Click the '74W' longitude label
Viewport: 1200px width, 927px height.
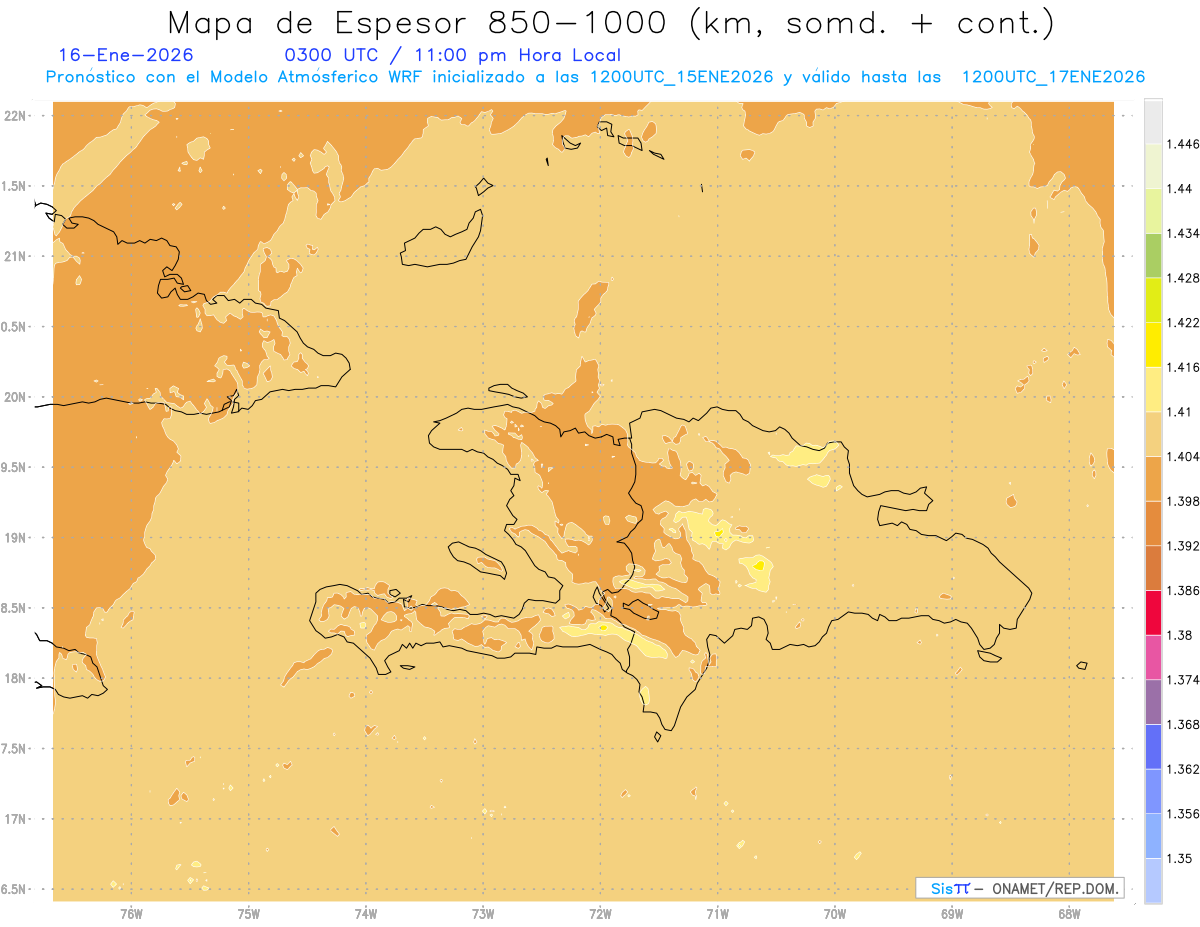click(366, 914)
